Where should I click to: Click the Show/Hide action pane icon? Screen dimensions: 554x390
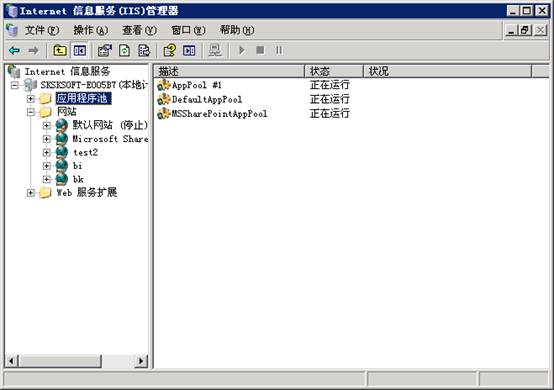(x=189, y=51)
